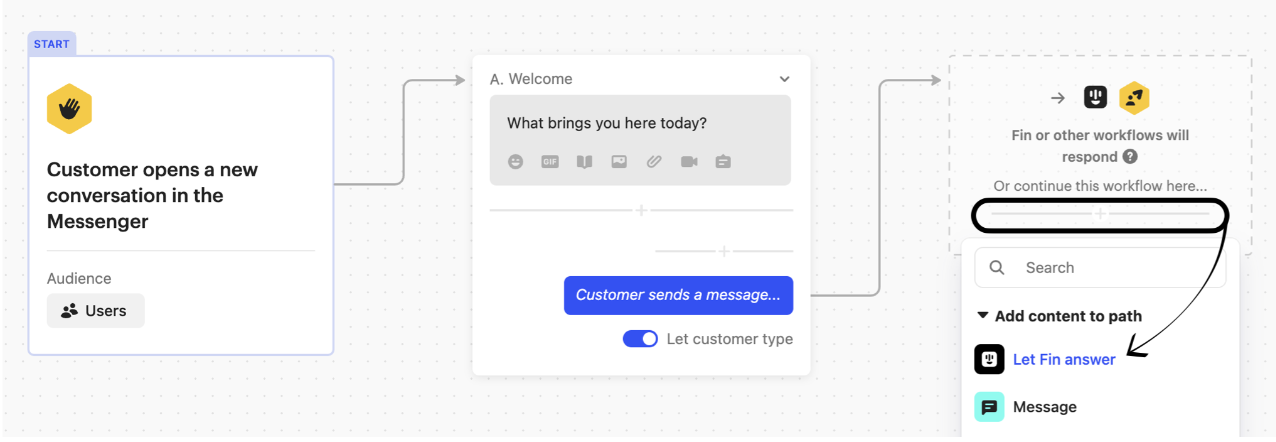The width and height of the screenshot is (1276, 442).
Task: Collapse the A. Welcome step chevron
Action: [785, 79]
